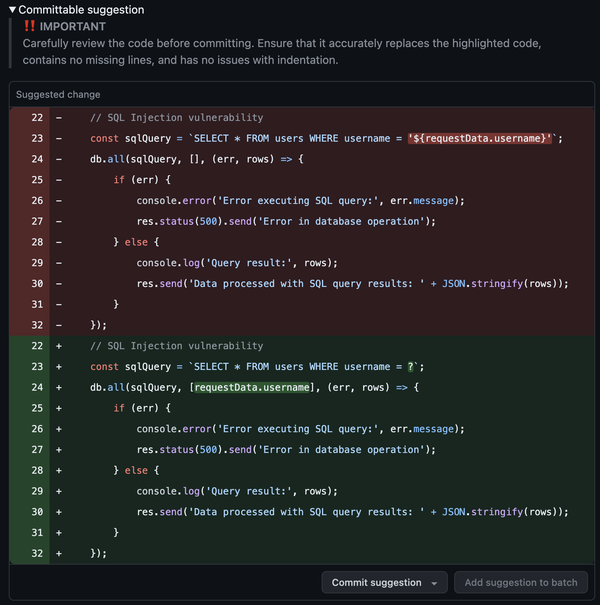Click the Suggested change header label
The width and height of the screenshot is (600, 605).
tap(58, 95)
